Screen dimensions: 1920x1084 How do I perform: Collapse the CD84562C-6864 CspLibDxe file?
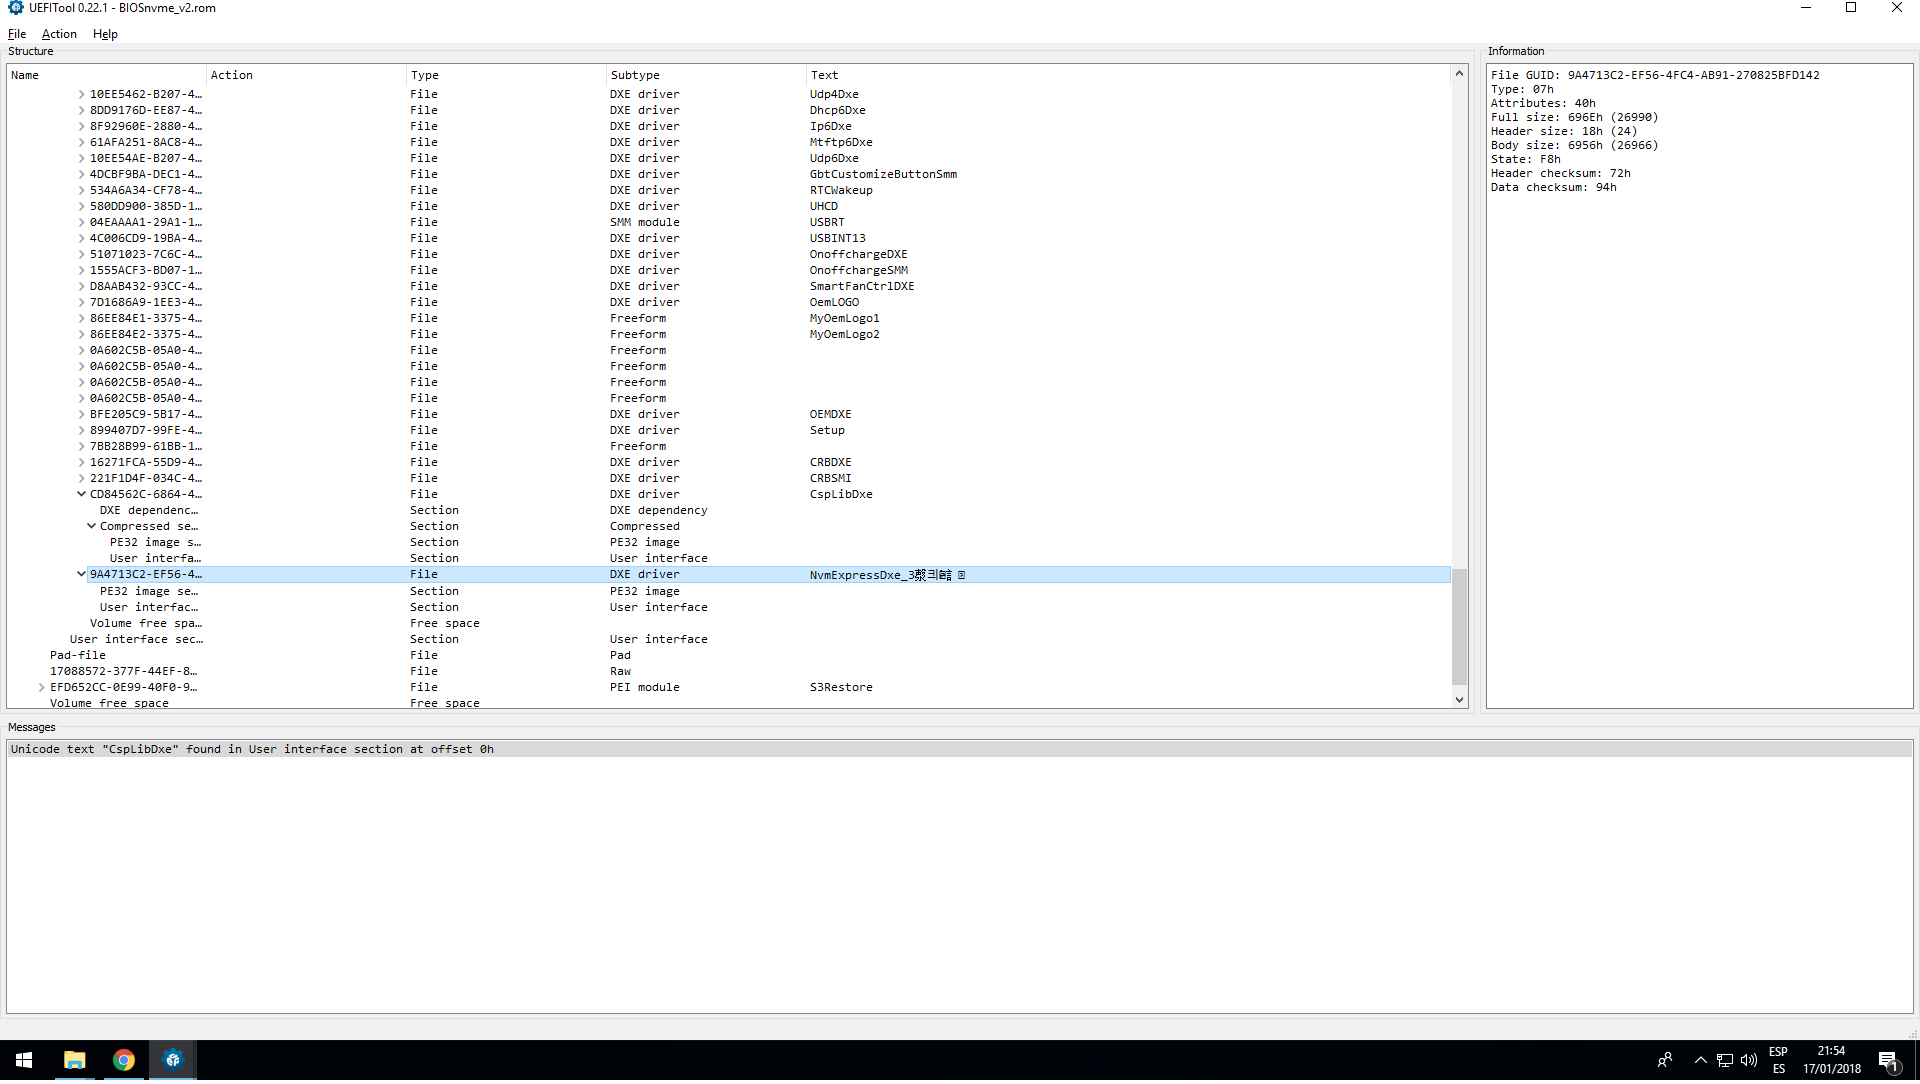(x=81, y=495)
